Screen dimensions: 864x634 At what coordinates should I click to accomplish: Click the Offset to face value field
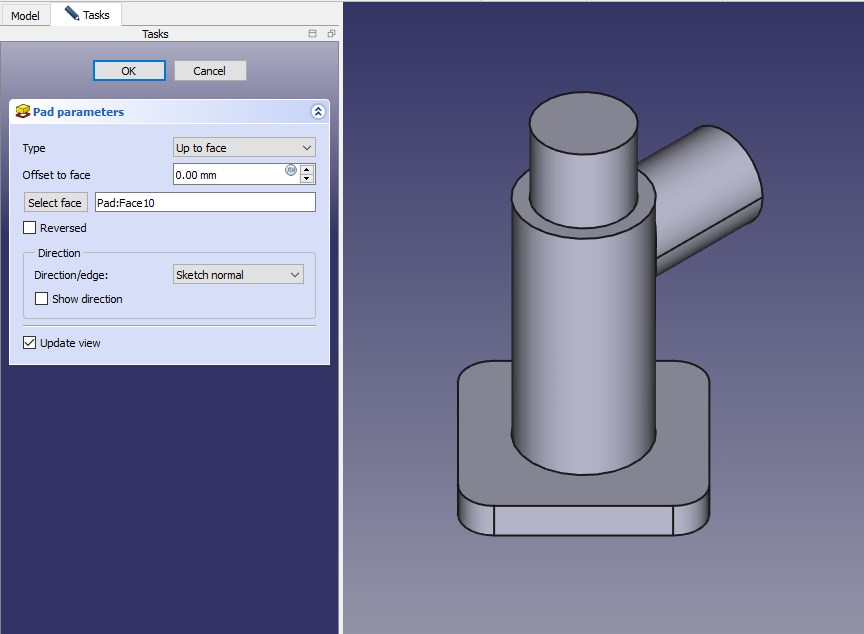(228, 175)
